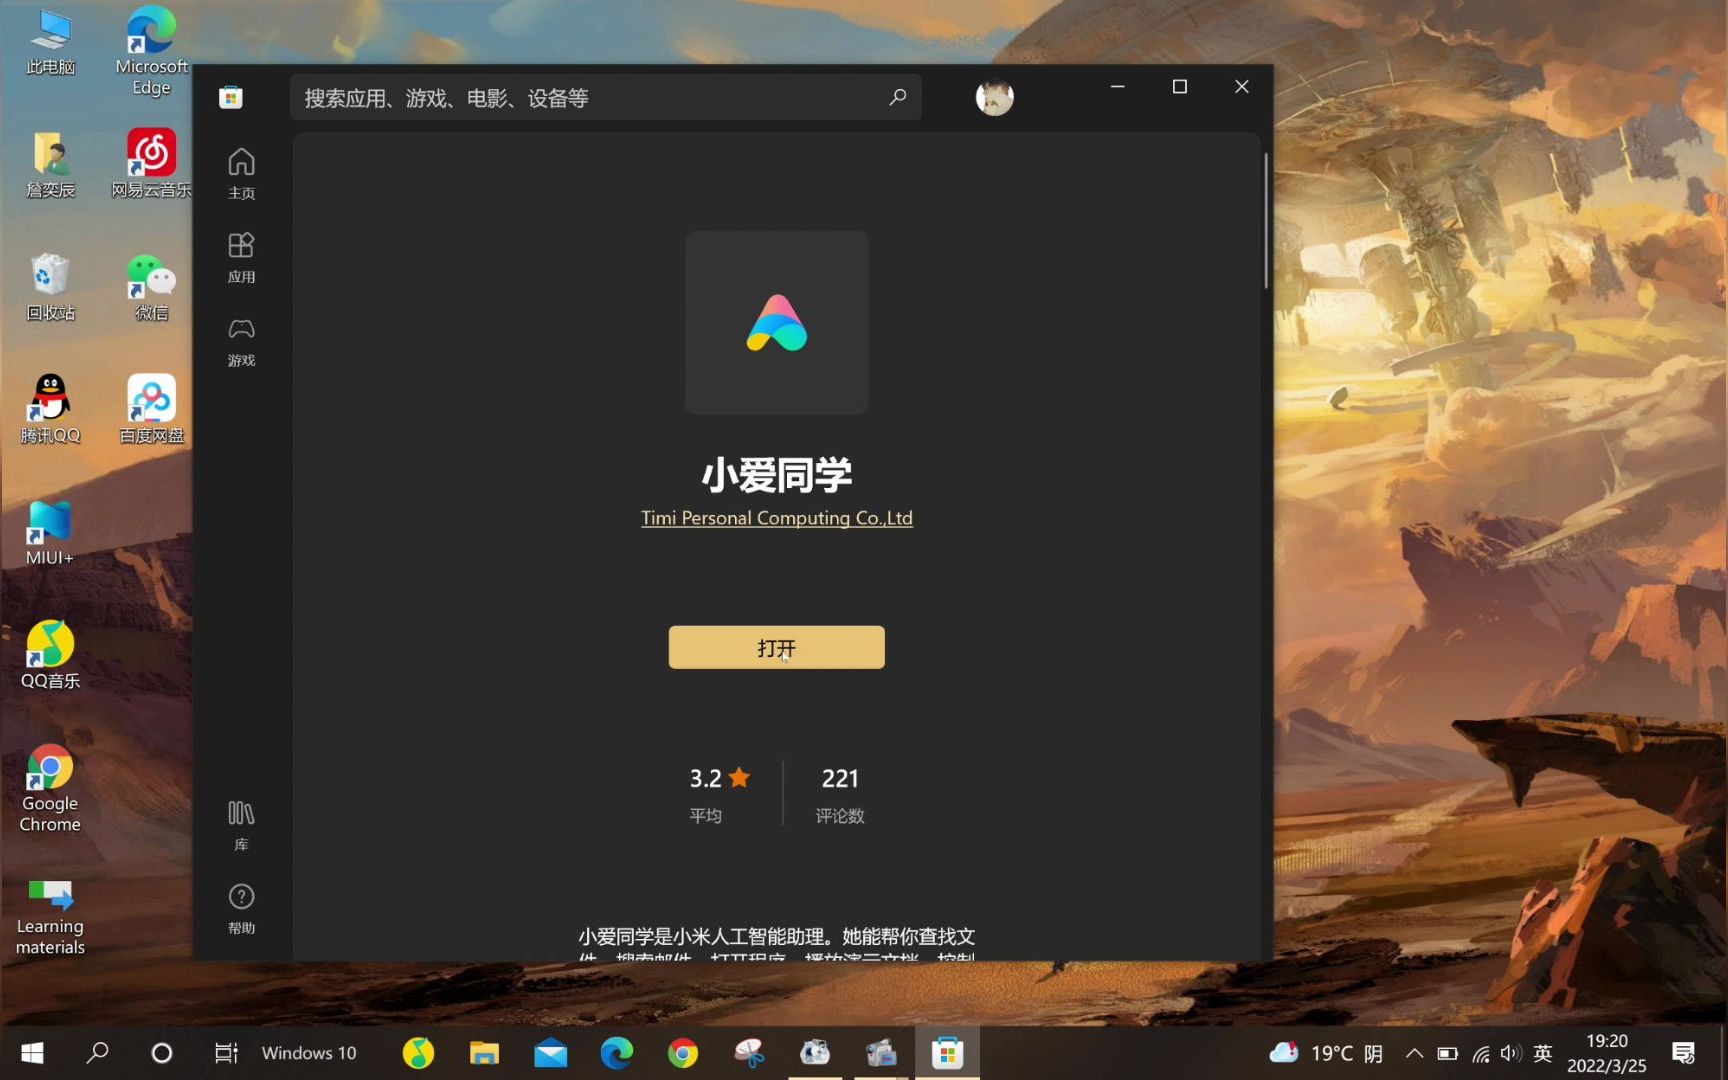Select the QQ音乐 desktop shortcut
The height and width of the screenshot is (1080, 1728).
click(x=50, y=656)
